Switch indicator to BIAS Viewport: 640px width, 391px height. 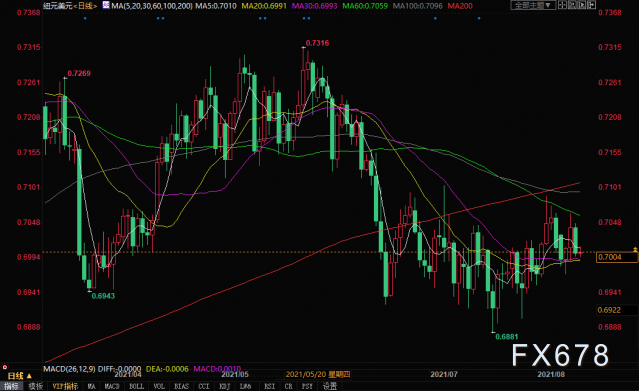coord(182,386)
